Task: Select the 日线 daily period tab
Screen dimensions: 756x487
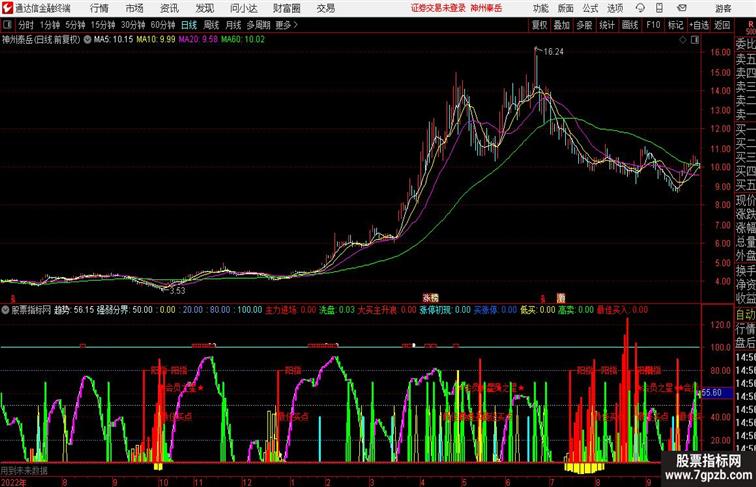Action: (x=189, y=25)
